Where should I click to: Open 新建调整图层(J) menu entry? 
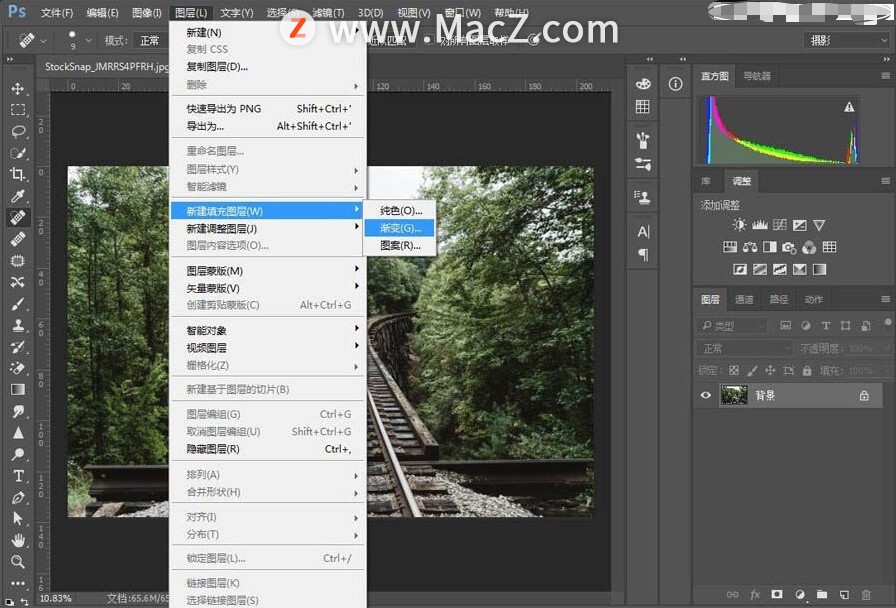267,229
